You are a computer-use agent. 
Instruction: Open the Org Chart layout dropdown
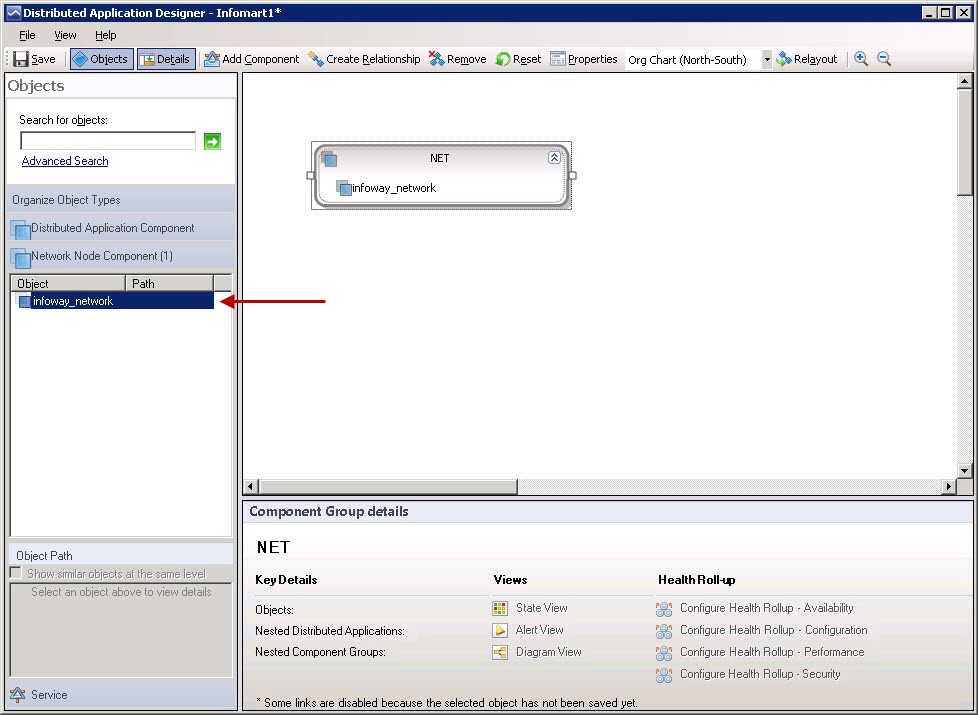click(x=767, y=59)
